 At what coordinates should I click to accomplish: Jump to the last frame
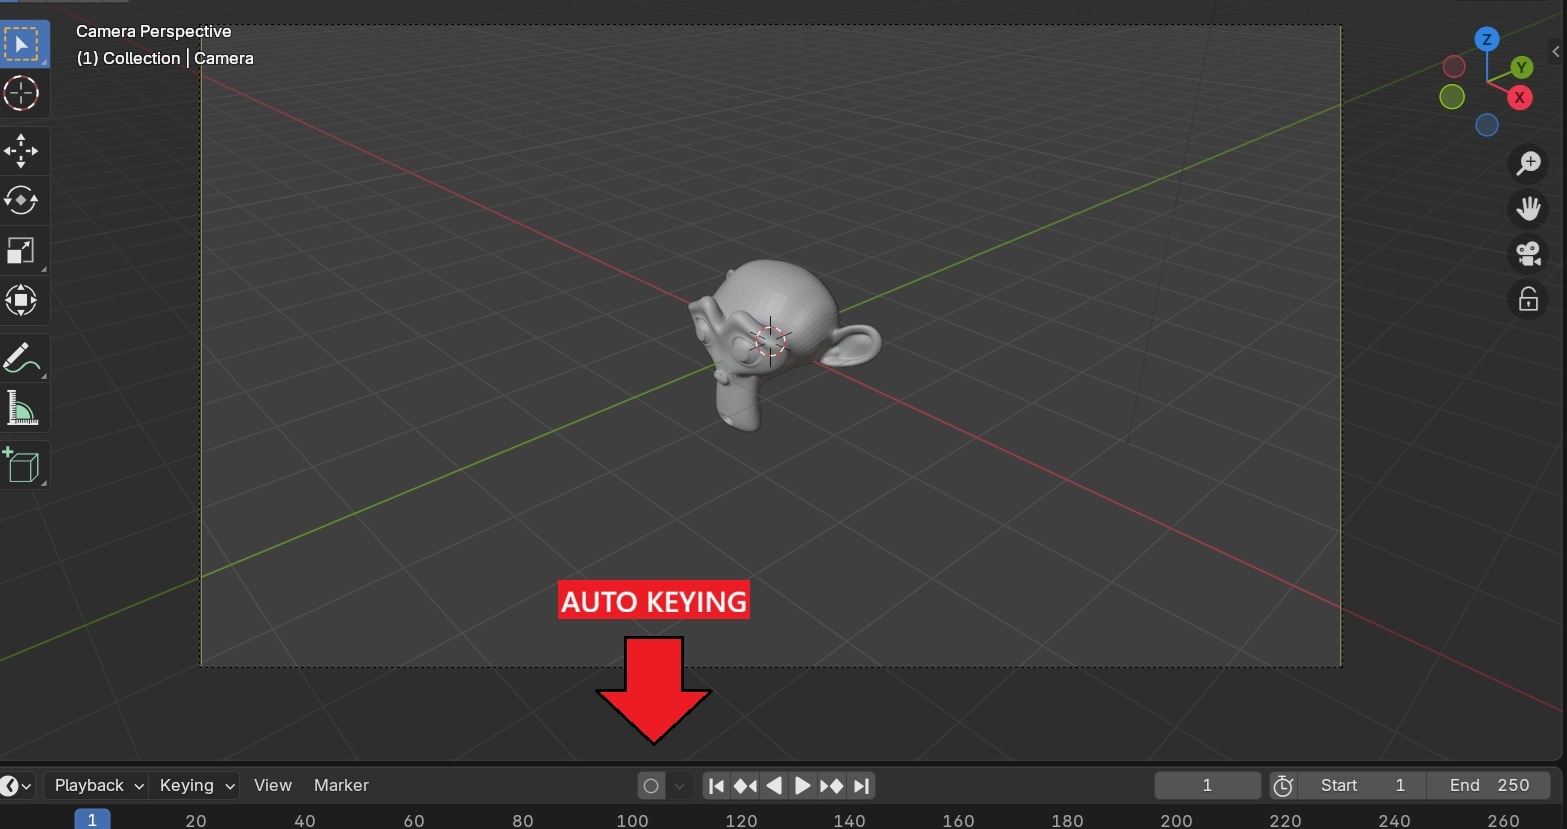[861, 785]
